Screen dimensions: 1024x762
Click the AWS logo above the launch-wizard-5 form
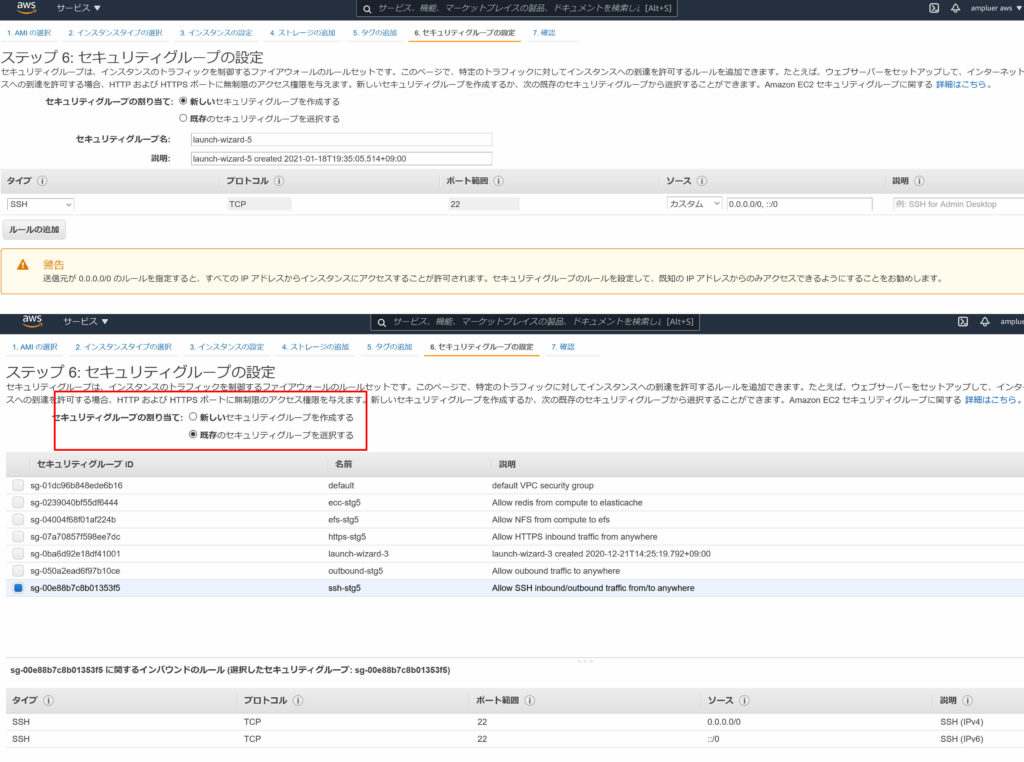pyautogui.click(x=26, y=8)
